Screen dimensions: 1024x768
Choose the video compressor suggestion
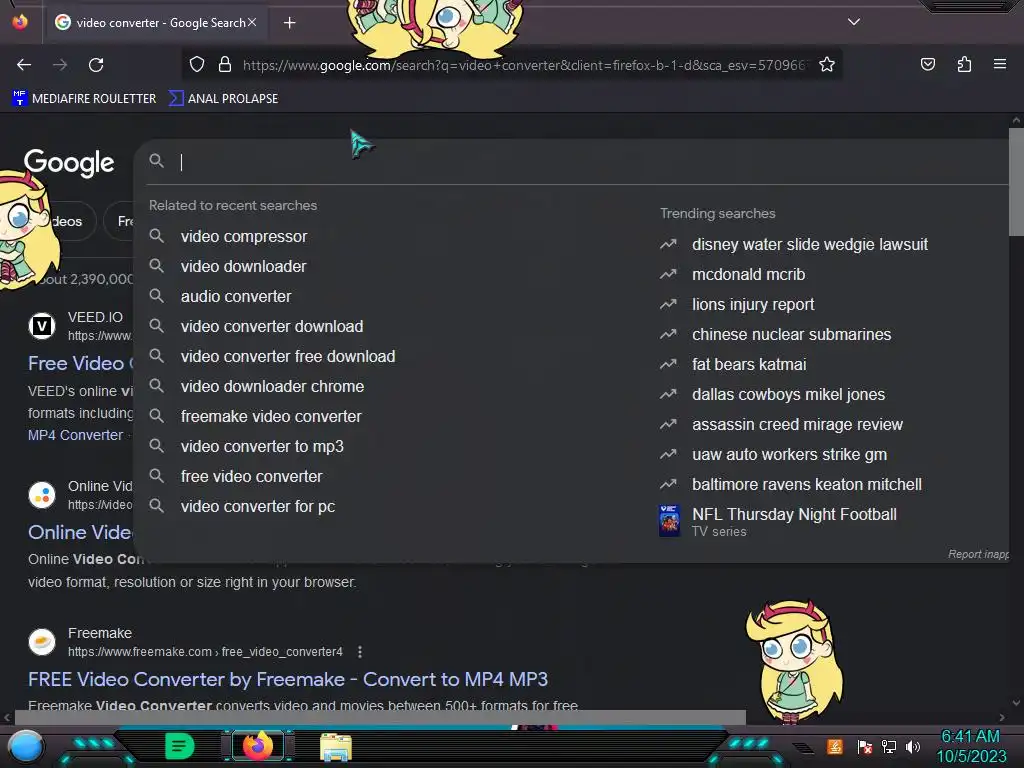pos(244,236)
